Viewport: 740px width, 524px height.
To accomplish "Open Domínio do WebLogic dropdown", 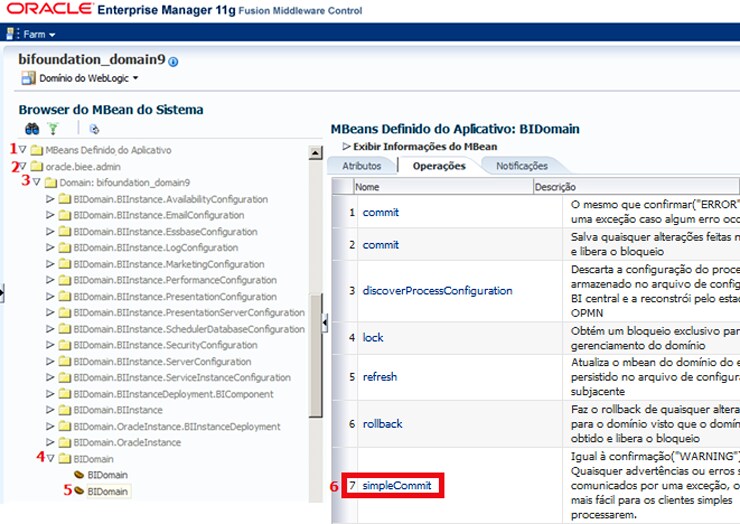I will point(89,78).
